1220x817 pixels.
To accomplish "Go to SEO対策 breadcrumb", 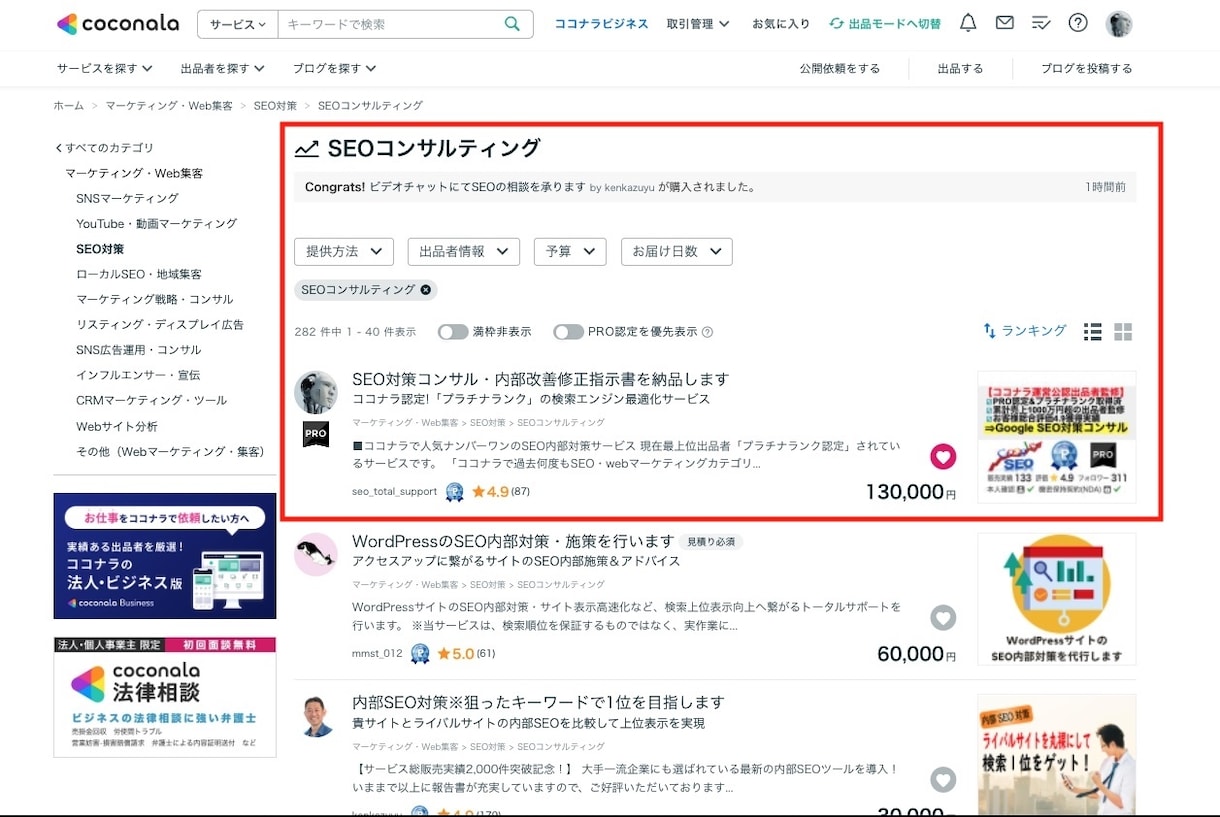I will (x=275, y=105).
